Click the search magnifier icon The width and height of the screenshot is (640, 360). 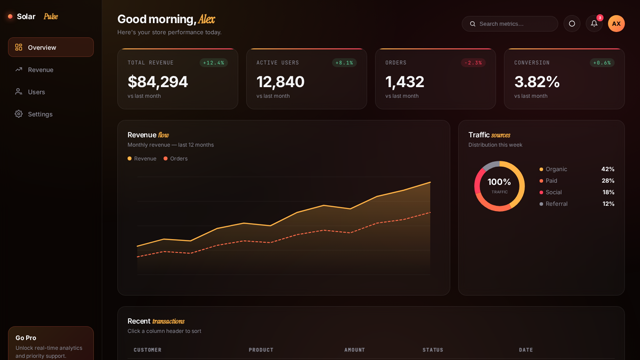coord(472,24)
